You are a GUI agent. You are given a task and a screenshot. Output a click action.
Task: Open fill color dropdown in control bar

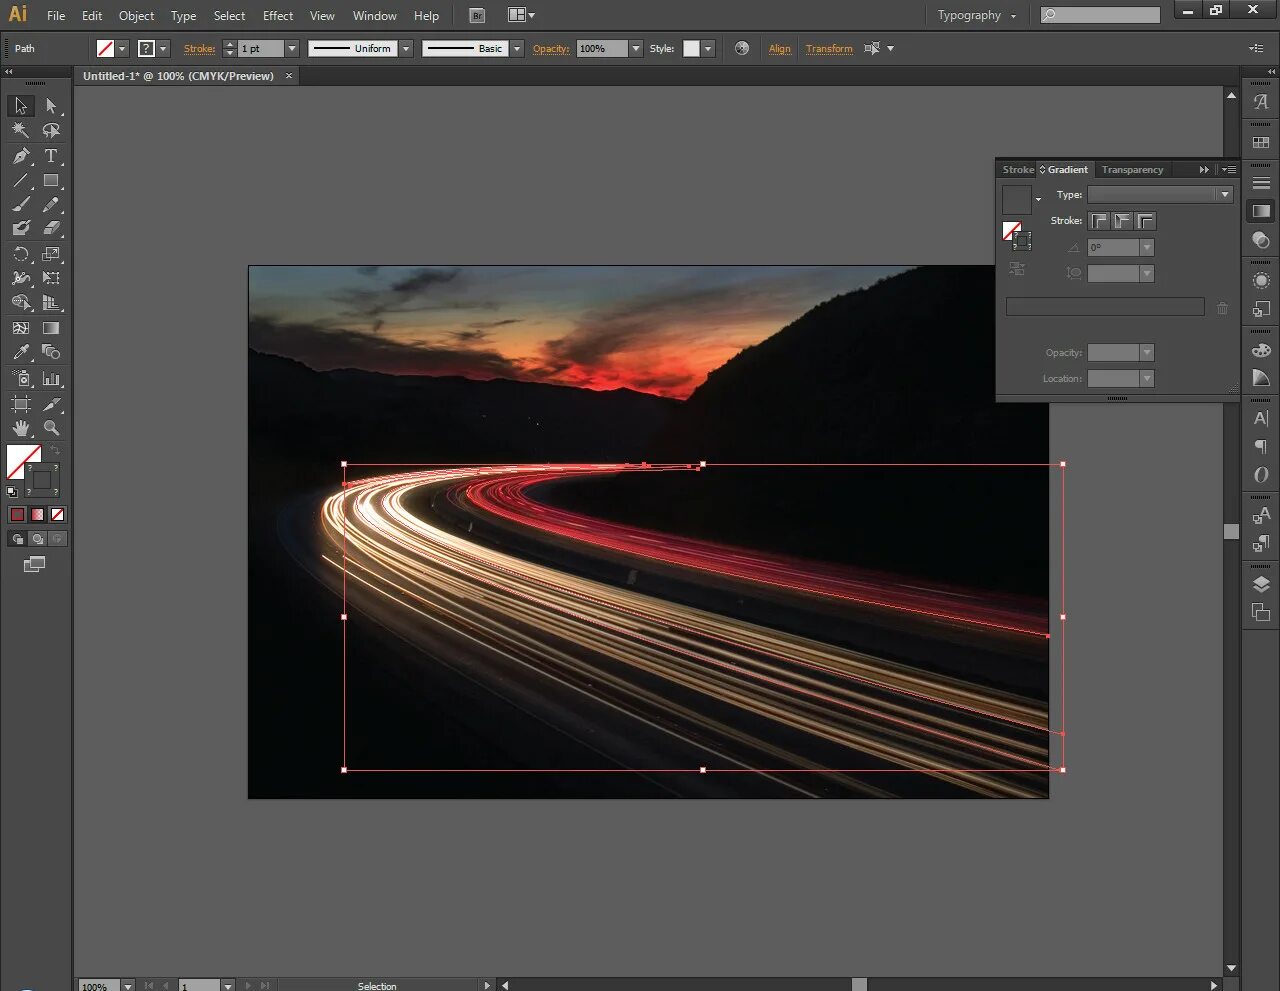coord(122,48)
